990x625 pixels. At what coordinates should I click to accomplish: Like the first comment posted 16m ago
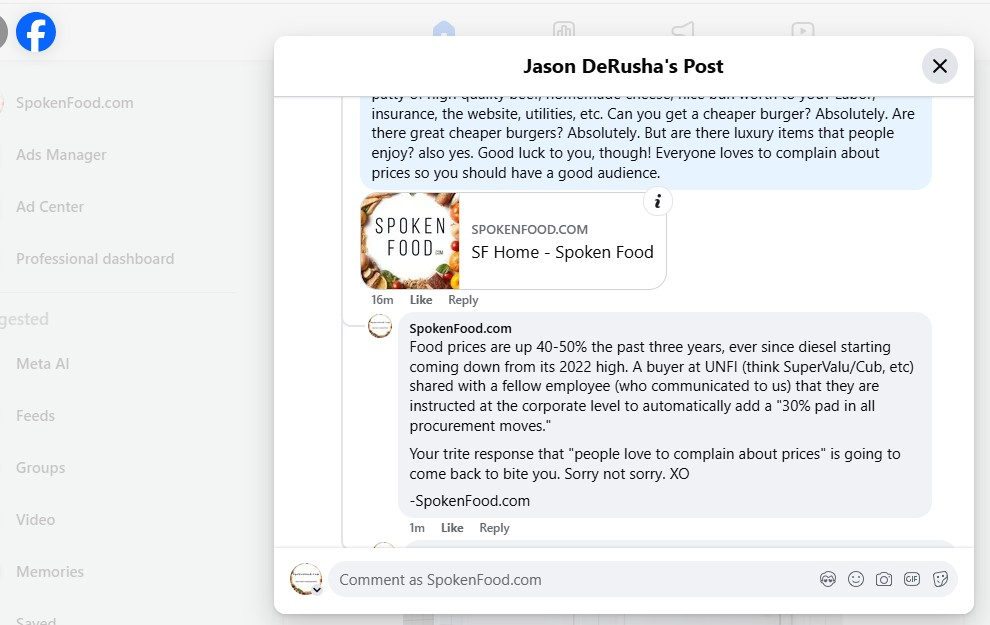[421, 300]
